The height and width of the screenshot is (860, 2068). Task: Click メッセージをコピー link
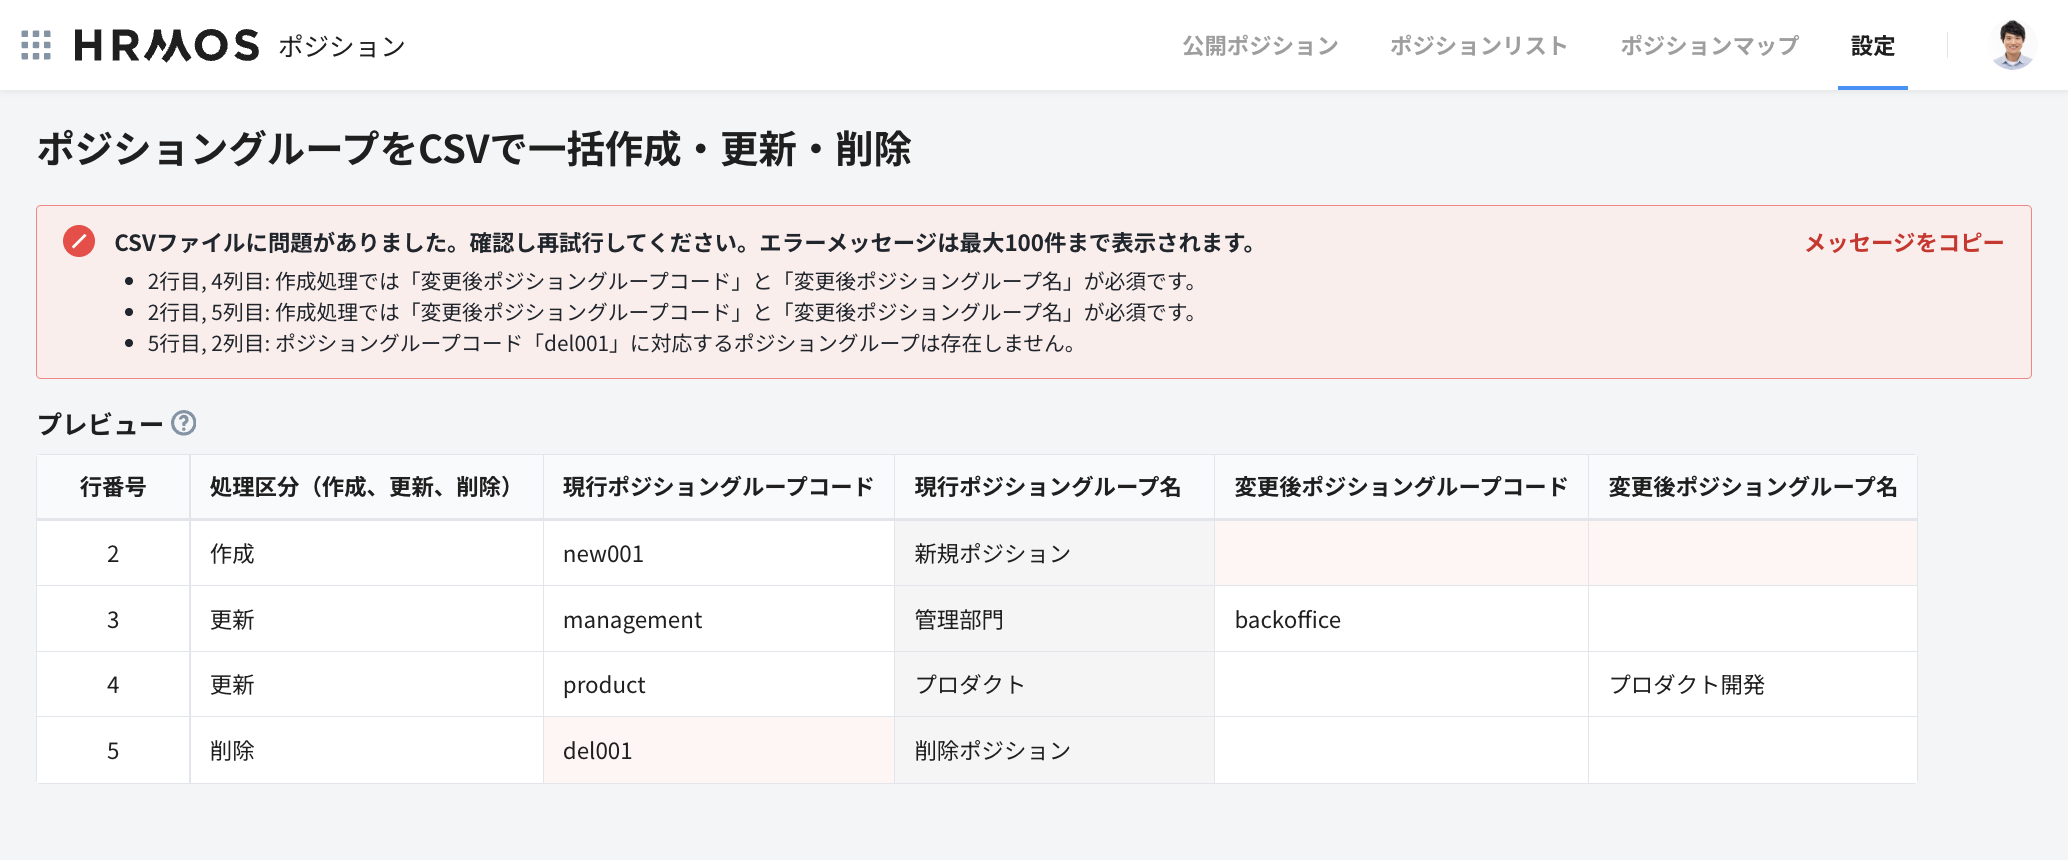click(1904, 243)
